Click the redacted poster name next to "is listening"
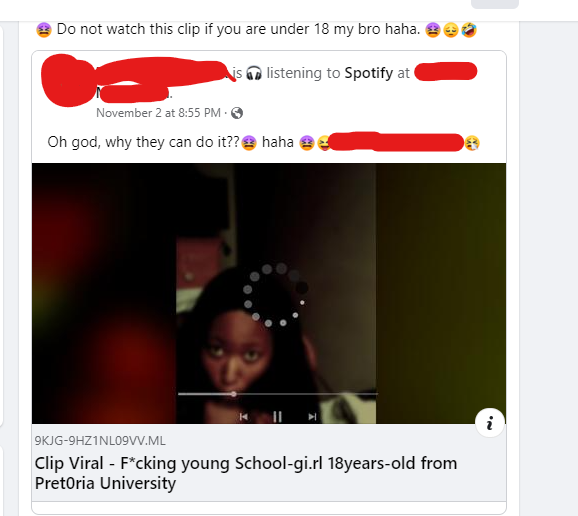The image size is (578, 516). pyautogui.click(x=164, y=70)
